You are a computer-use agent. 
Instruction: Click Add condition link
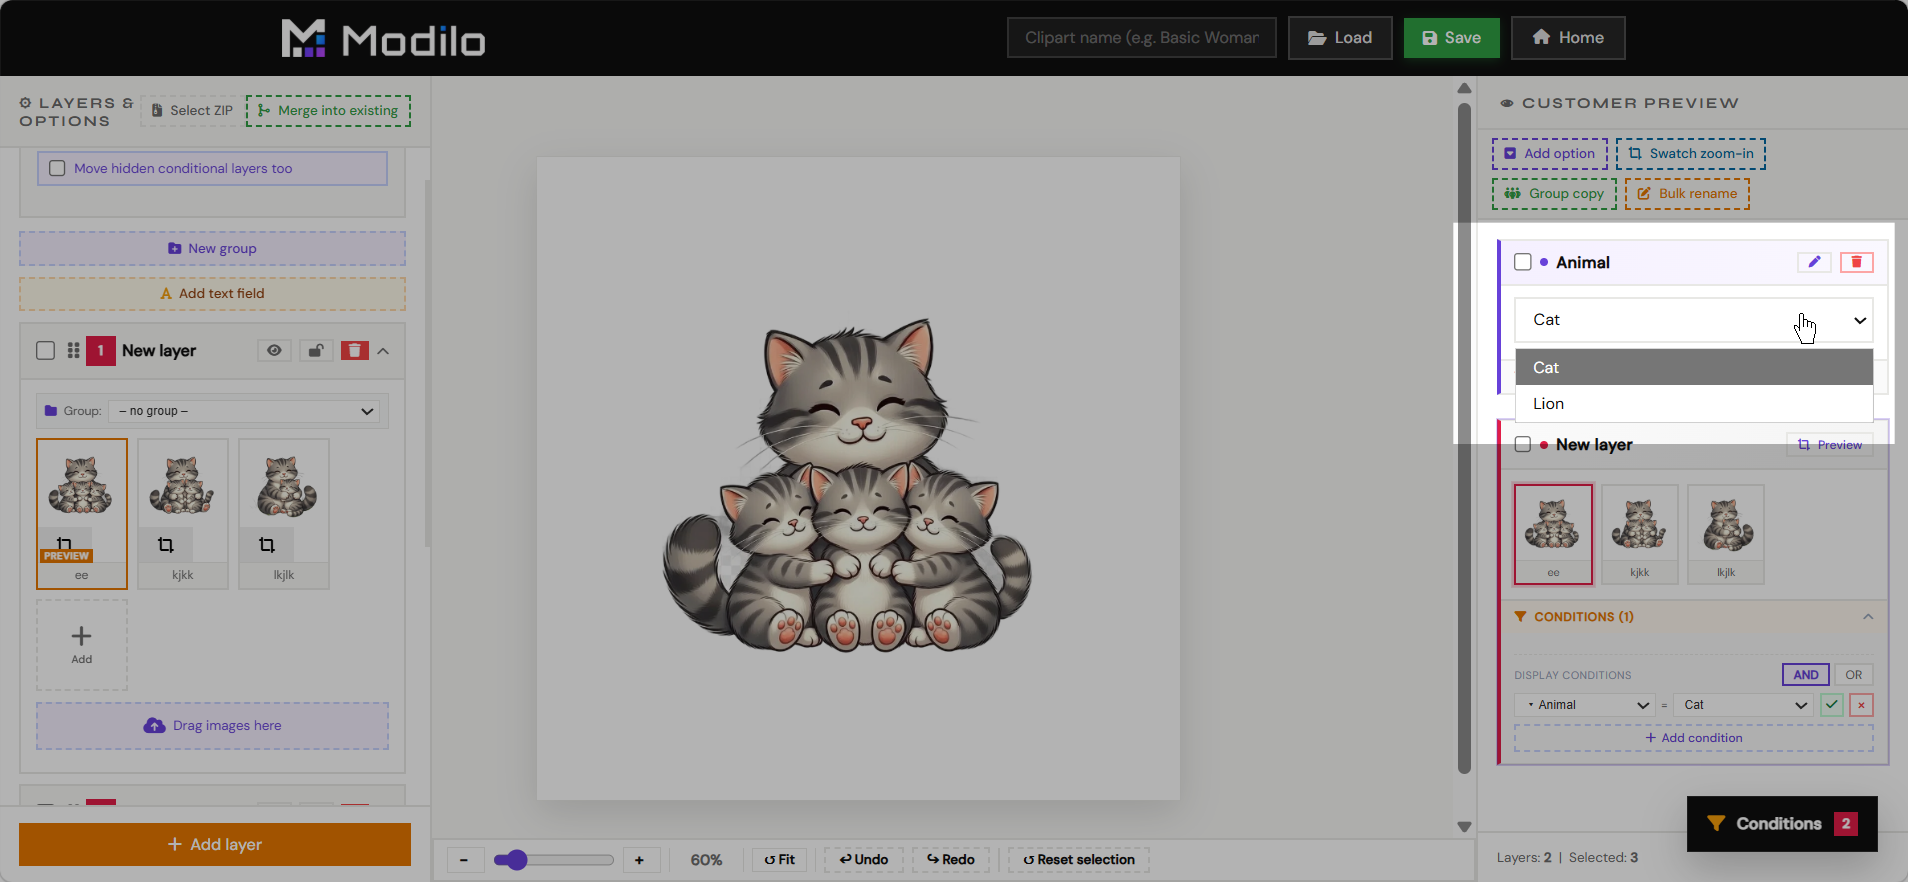pyautogui.click(x=1693, y=738)
